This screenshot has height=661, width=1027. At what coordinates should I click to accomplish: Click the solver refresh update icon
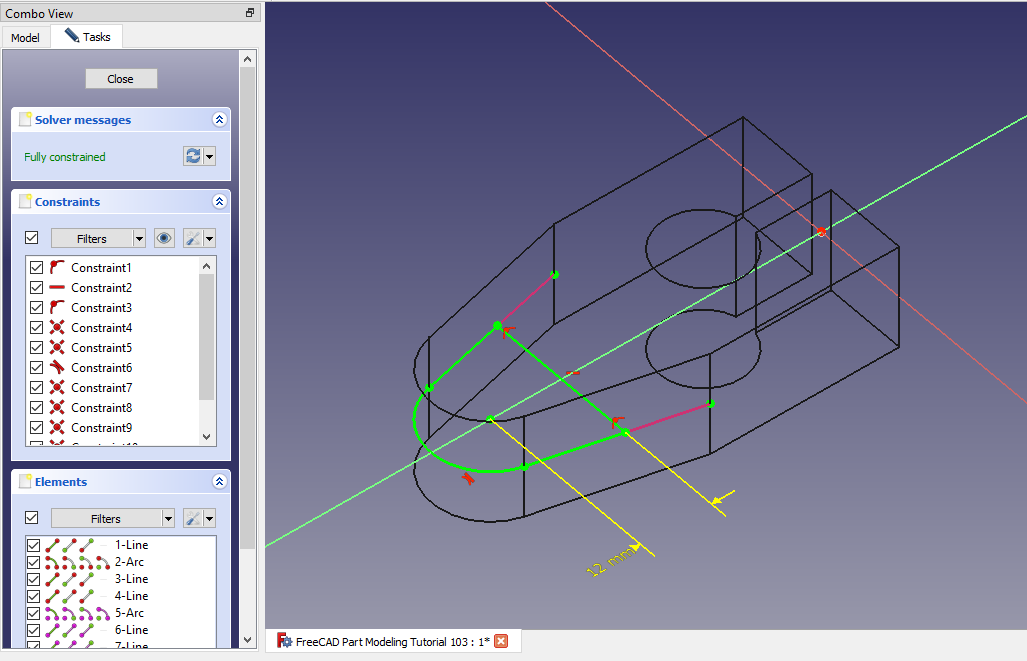tap(193, 156)
